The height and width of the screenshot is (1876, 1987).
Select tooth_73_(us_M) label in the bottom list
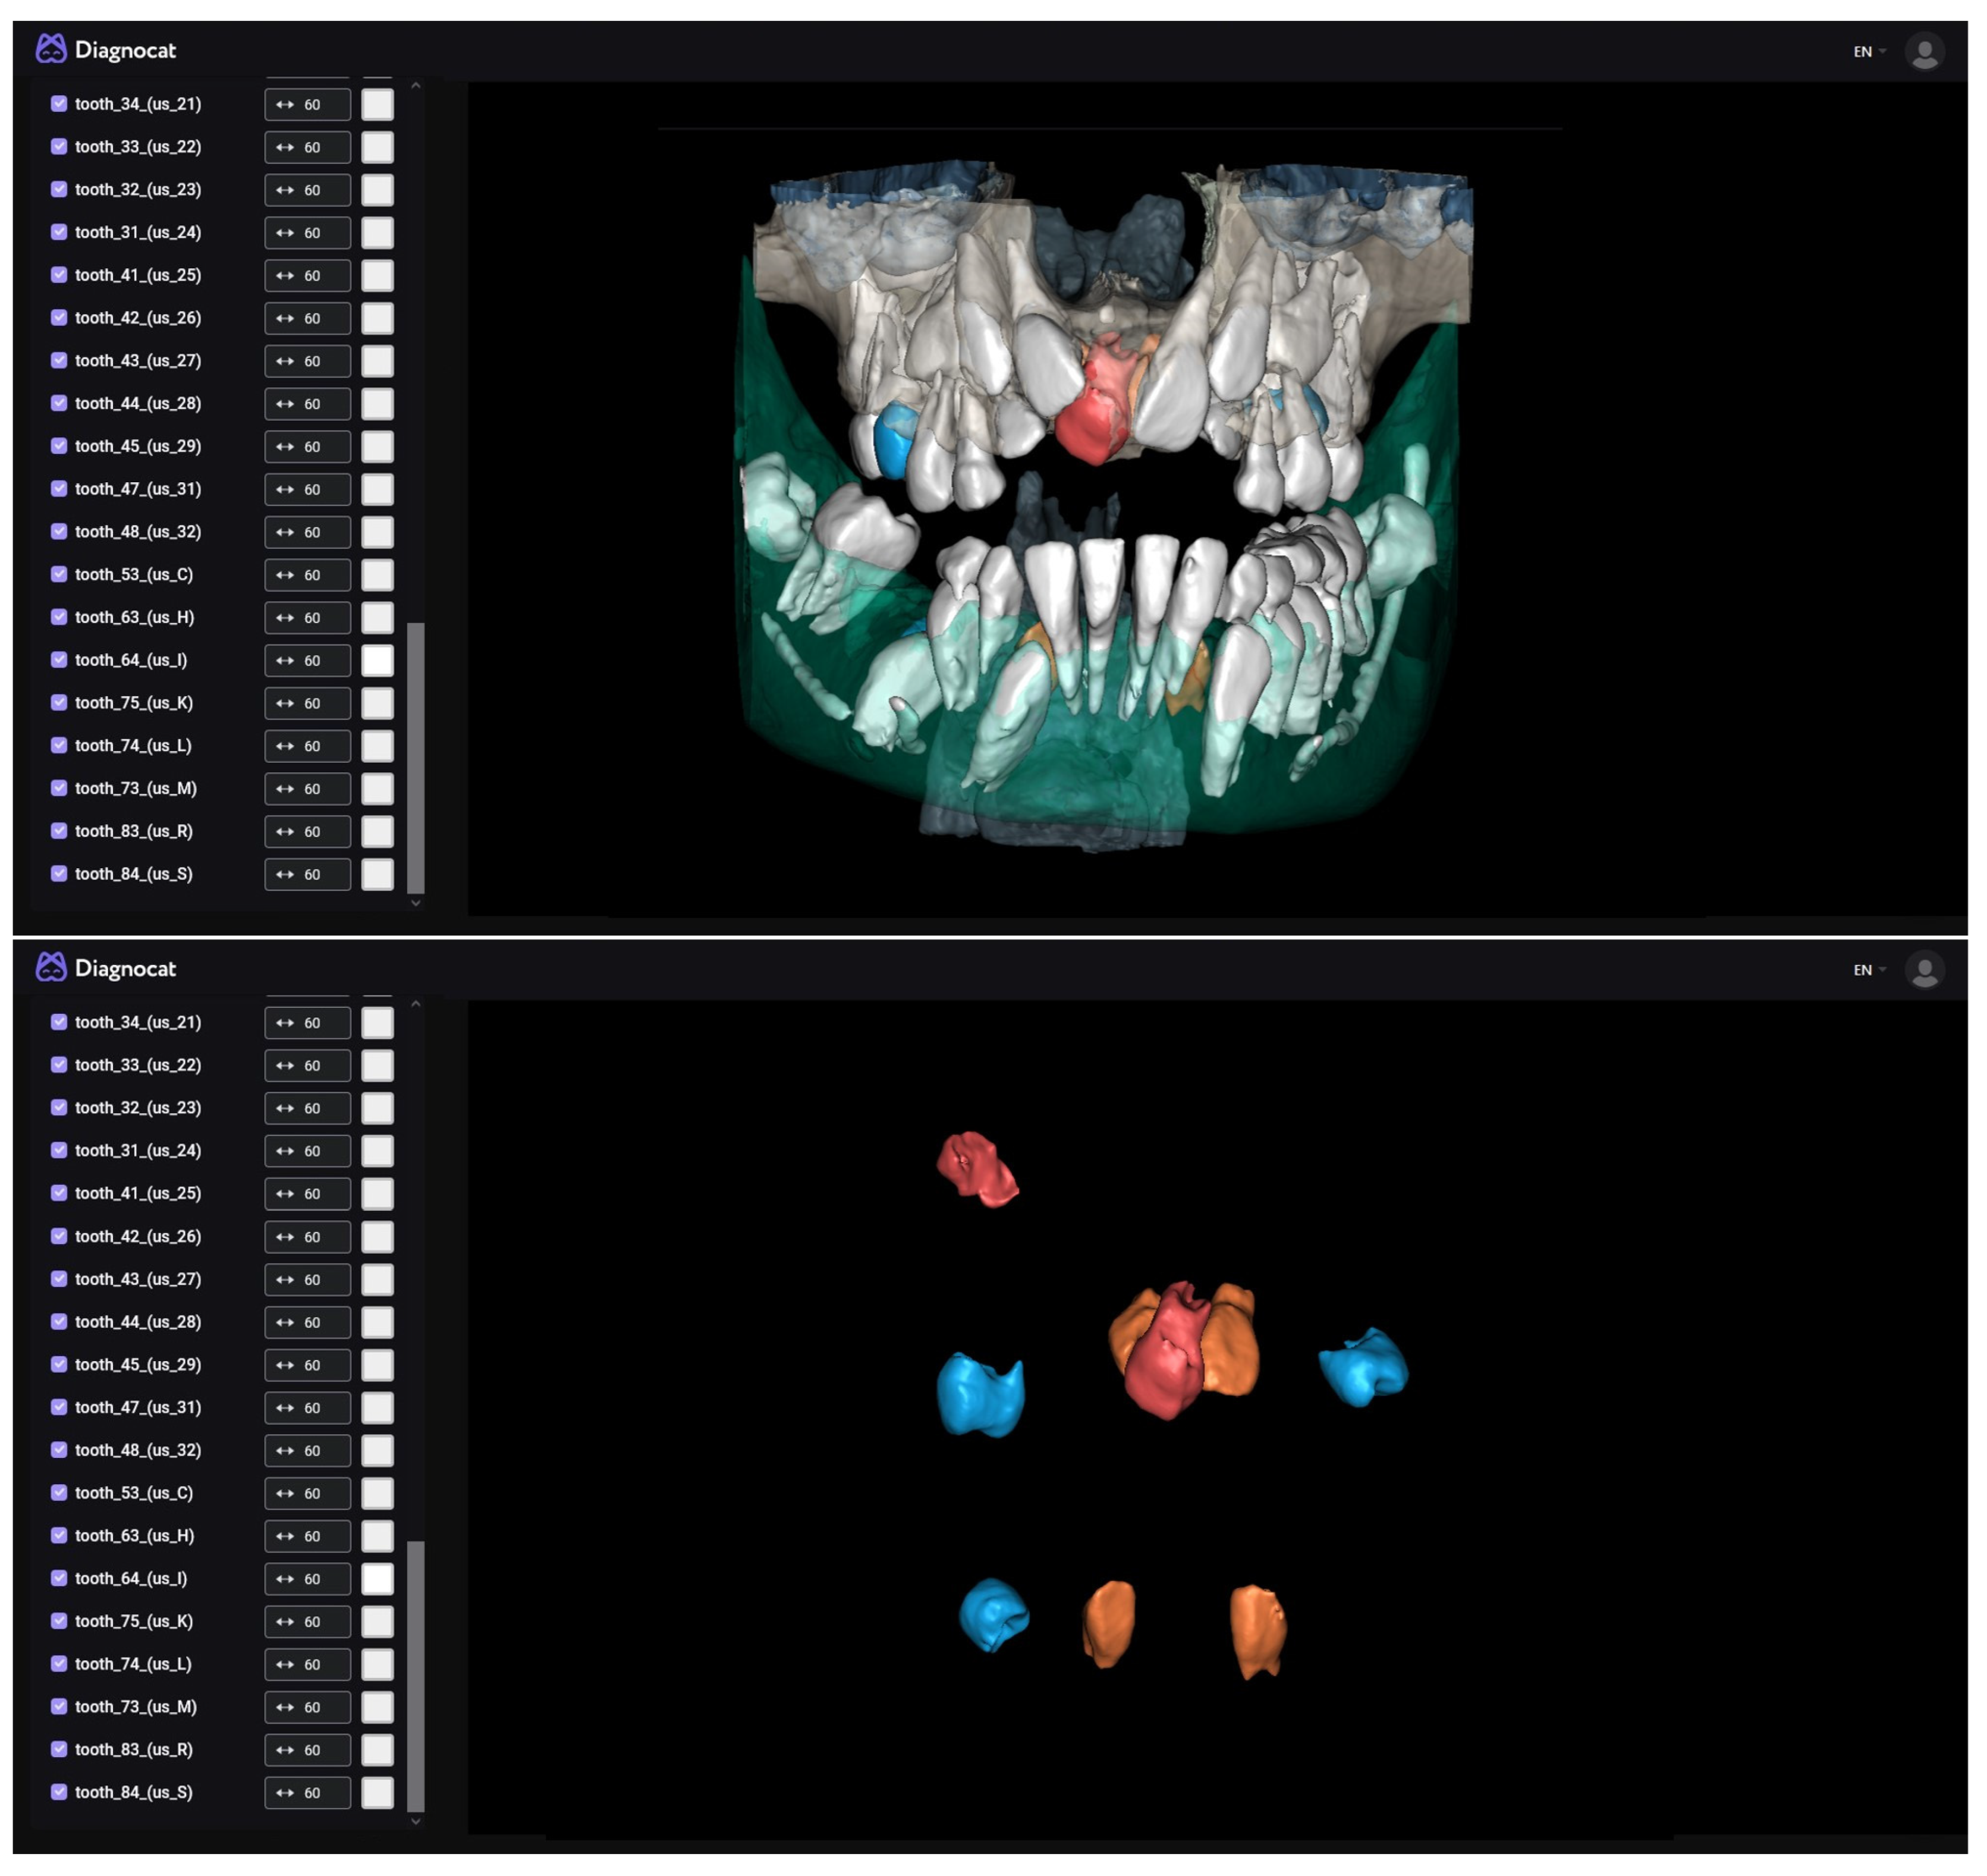136,1707
